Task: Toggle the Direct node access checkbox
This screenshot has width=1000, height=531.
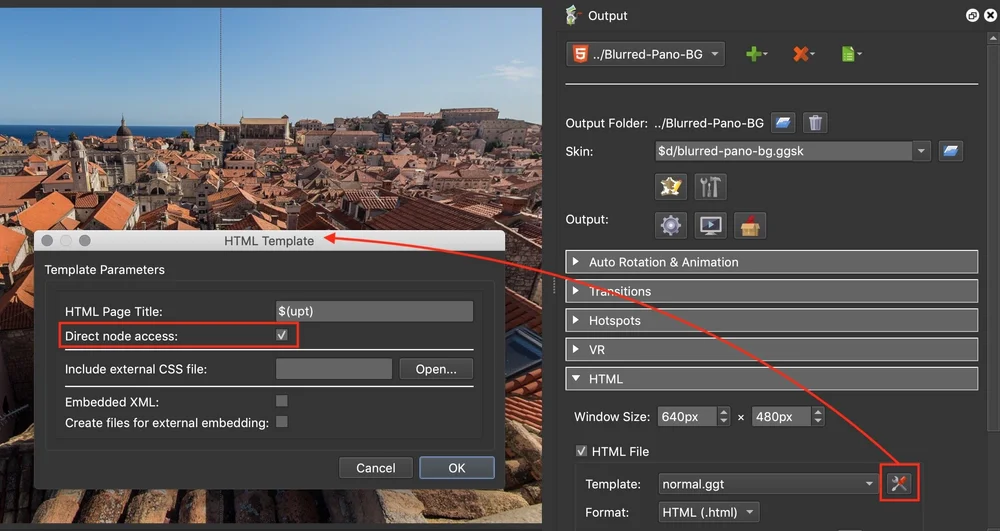Action: tap(281, 335)
